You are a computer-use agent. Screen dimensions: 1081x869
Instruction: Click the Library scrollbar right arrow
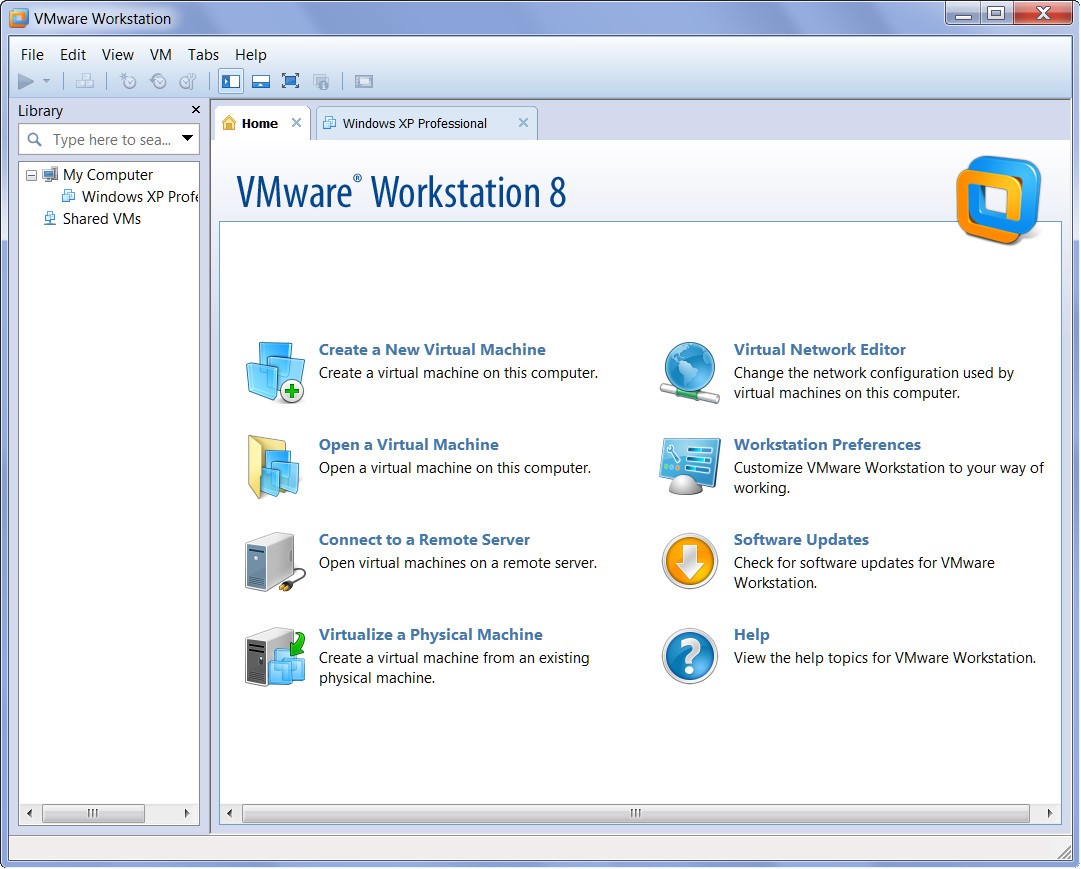tap(187, 813)
